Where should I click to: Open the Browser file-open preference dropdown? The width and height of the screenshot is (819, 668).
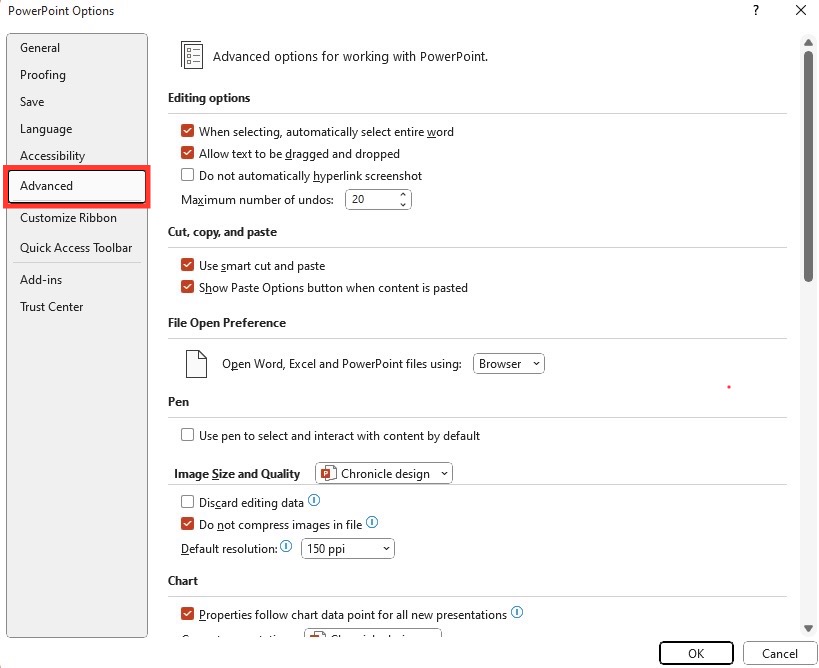[508, 364]
